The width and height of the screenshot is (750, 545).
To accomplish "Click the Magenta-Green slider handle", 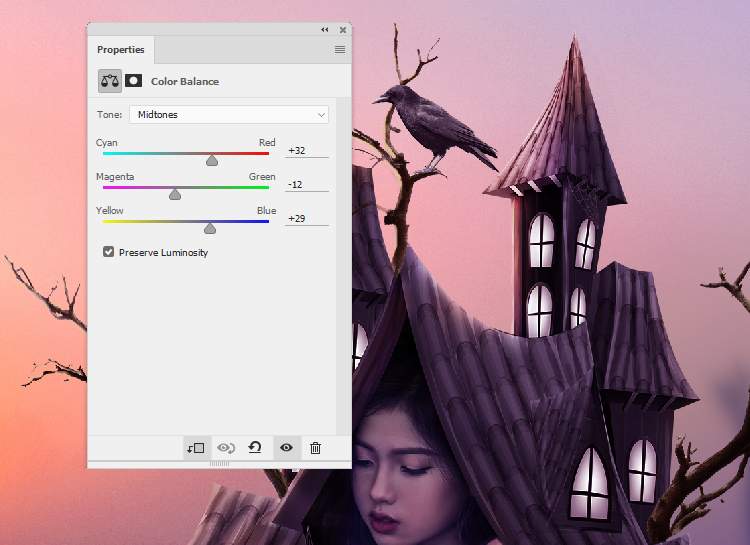I will pos(175,194).
